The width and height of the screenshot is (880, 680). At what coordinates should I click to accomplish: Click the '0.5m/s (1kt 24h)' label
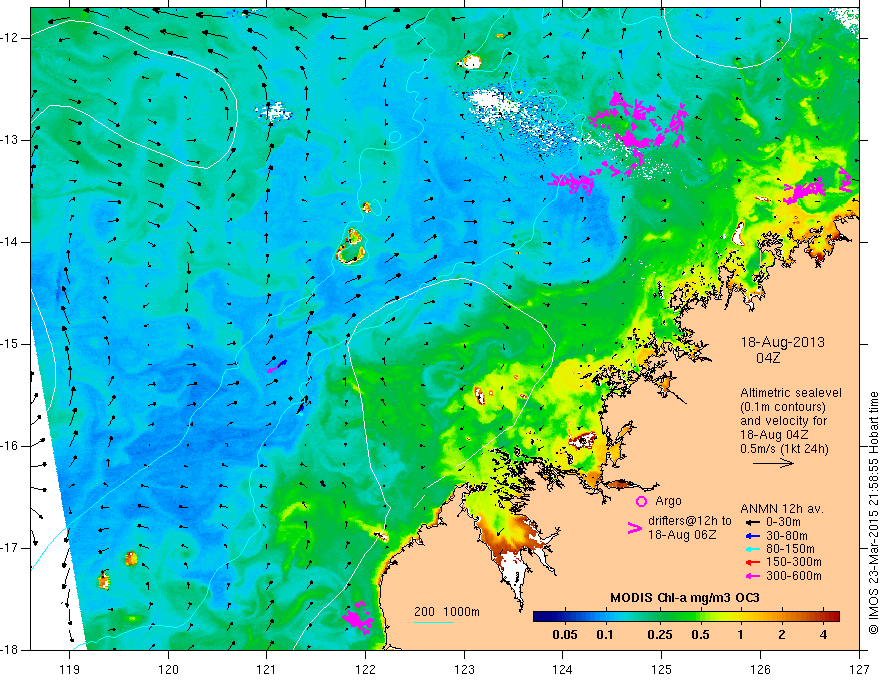point(784,449)
